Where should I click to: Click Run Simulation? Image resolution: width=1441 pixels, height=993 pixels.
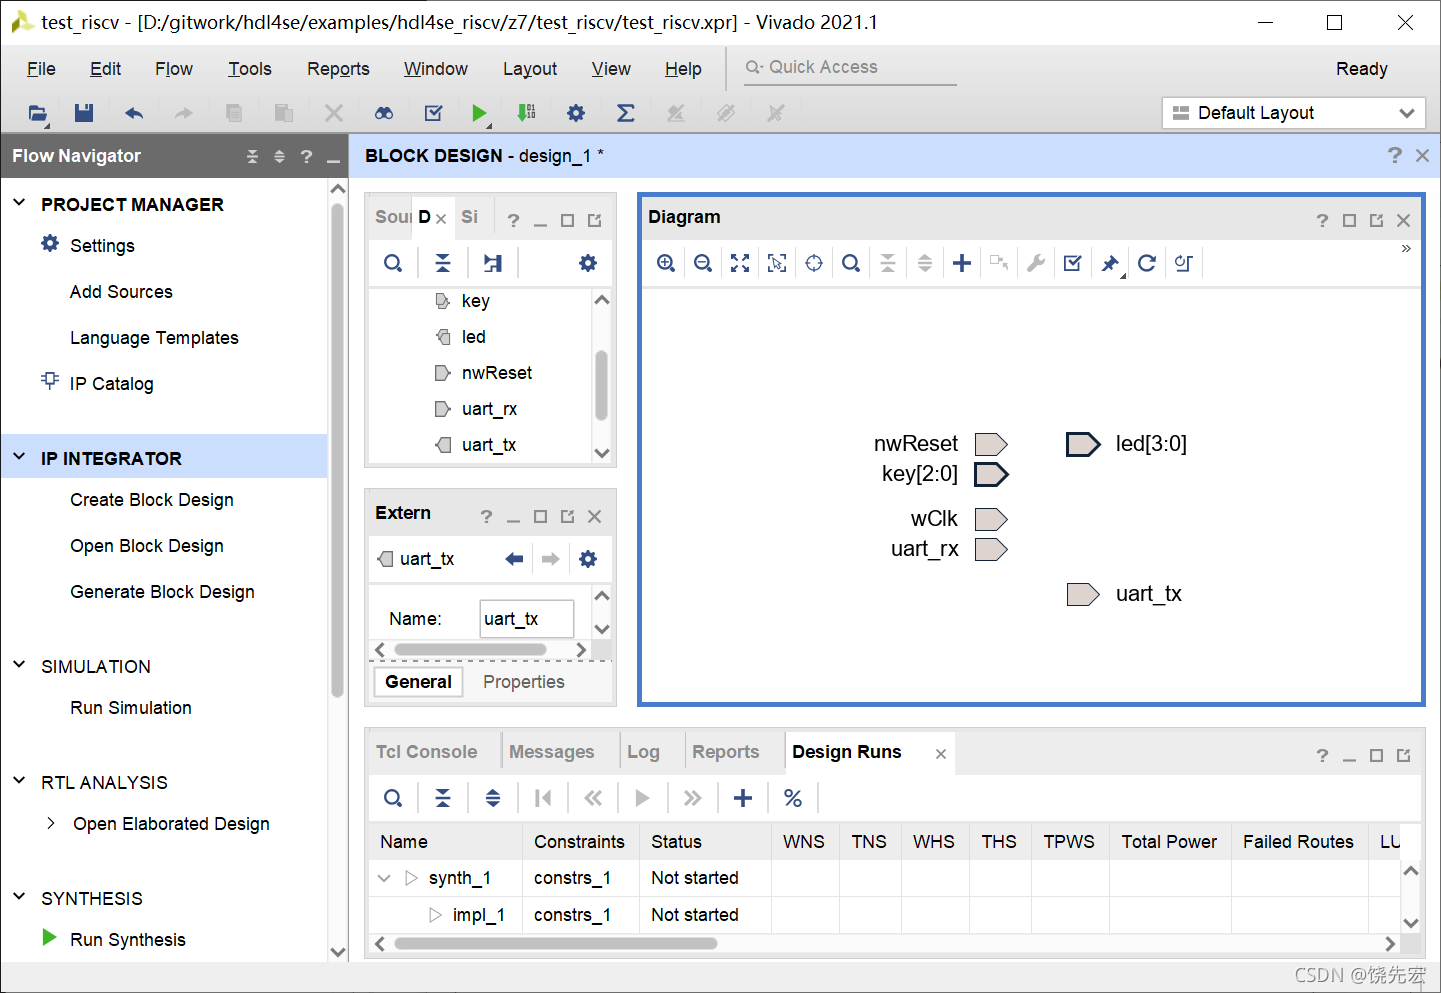point(131,708)
